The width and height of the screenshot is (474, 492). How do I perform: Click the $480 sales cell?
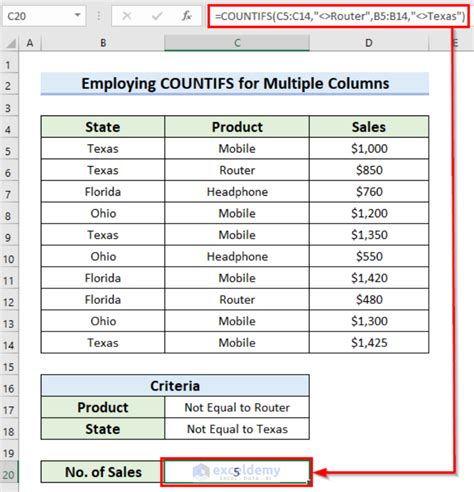click(x=369, y=299)
